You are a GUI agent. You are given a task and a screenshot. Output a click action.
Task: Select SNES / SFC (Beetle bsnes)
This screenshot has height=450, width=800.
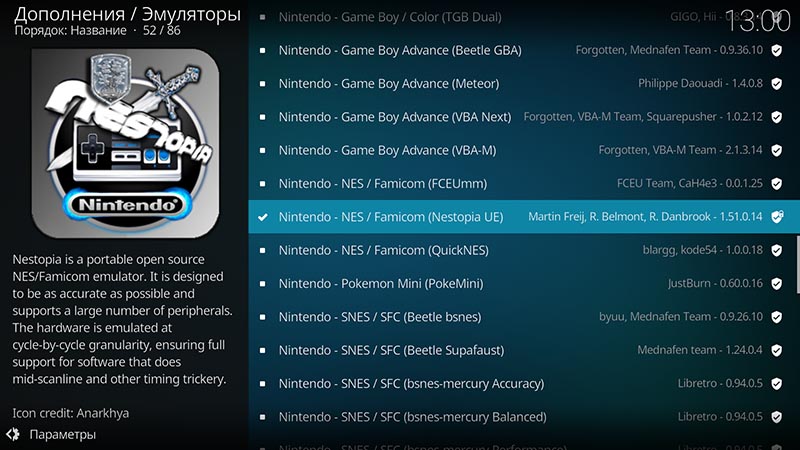tap(524, 317)
